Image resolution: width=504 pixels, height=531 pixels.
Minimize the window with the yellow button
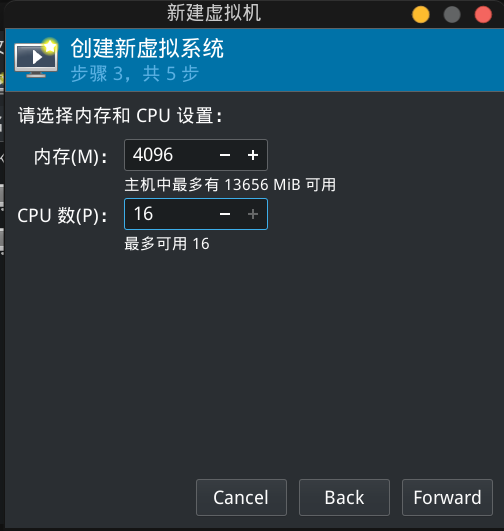click(421, 15)
